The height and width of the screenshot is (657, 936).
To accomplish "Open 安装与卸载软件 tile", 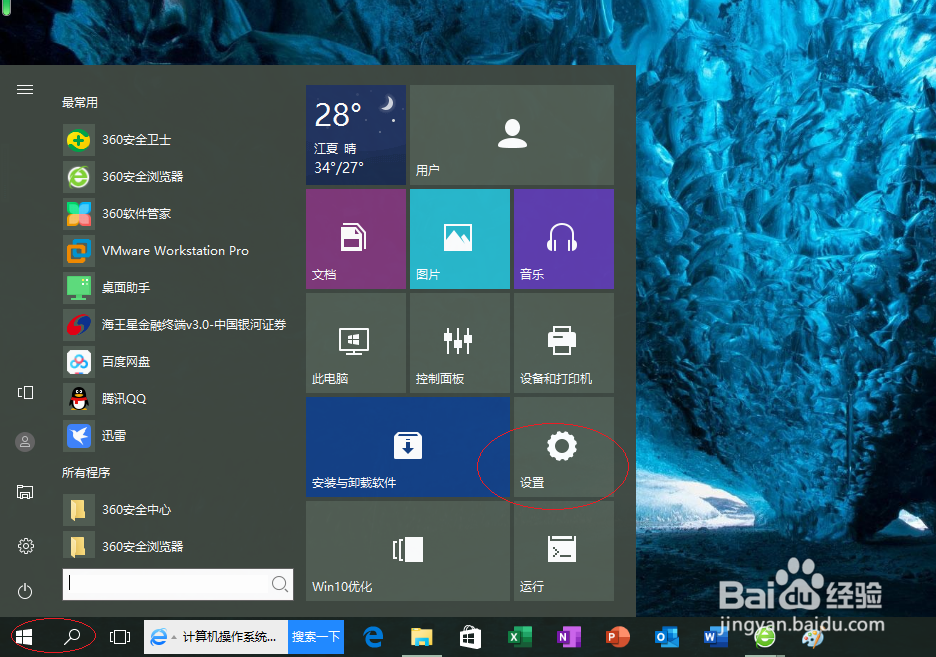I will point(408,447).
